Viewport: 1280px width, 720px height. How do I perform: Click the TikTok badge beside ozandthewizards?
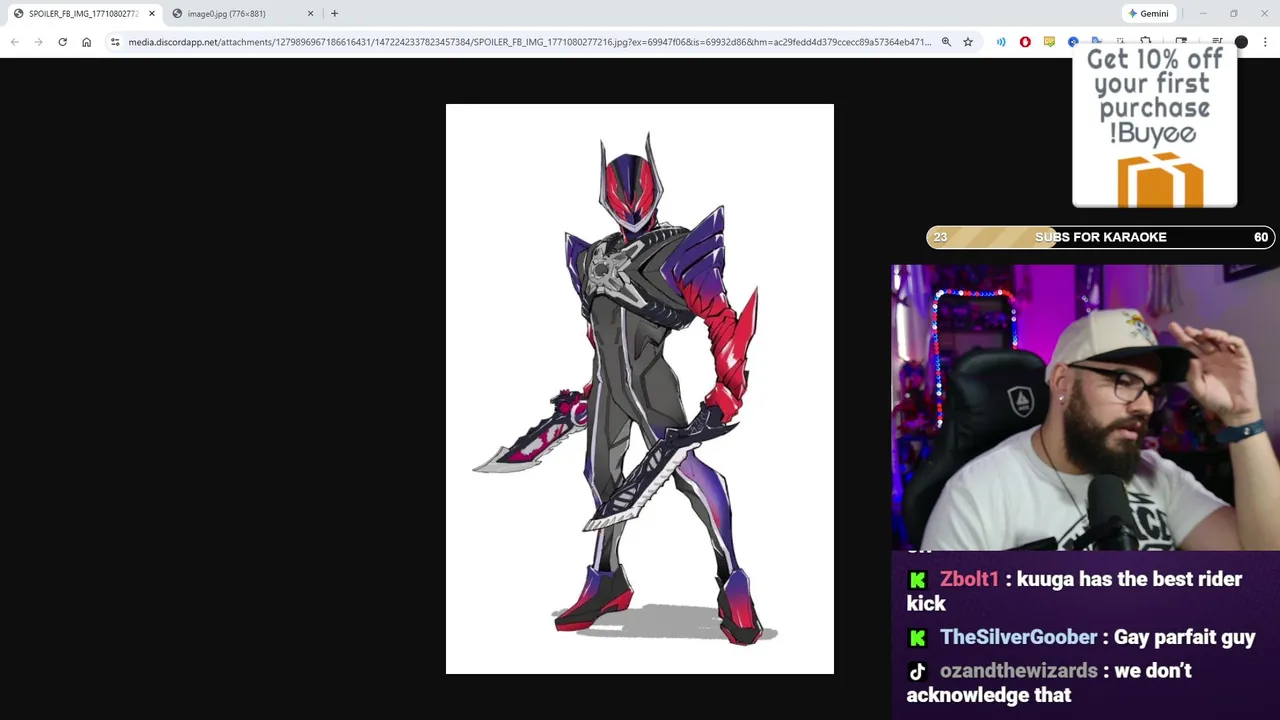coord(917,672)
